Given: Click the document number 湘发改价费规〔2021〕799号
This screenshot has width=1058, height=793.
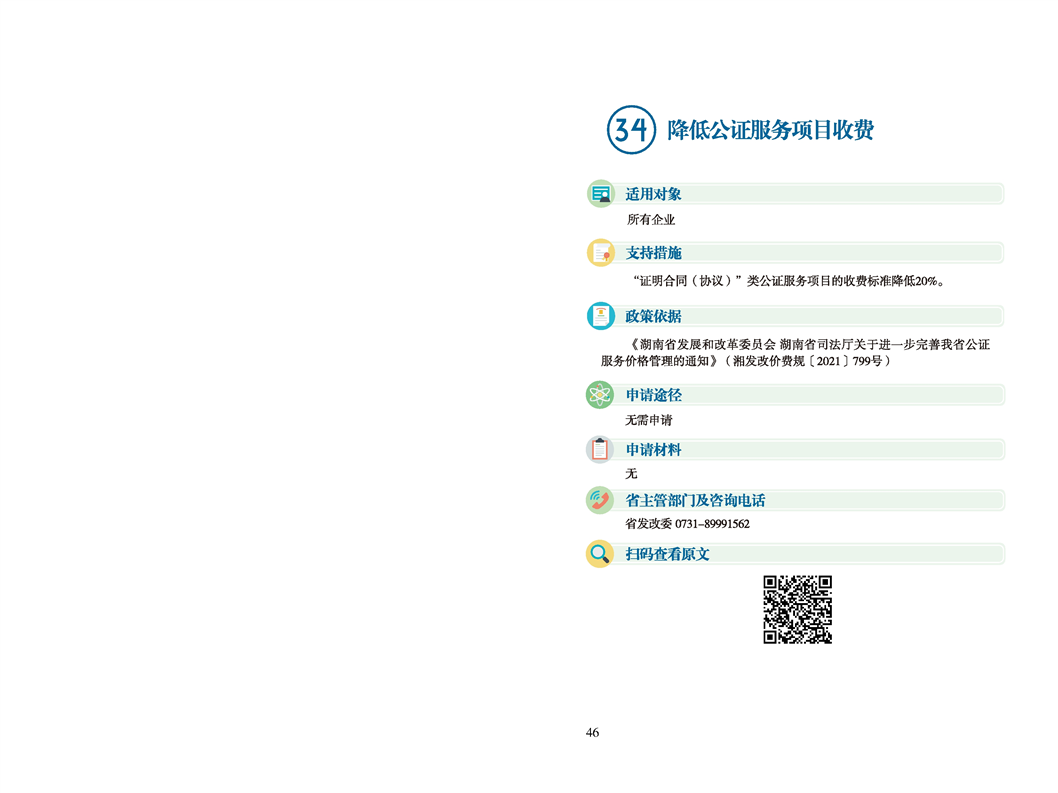Looking at the screenshot, I should pyautogui.click(x=808, y=361).
